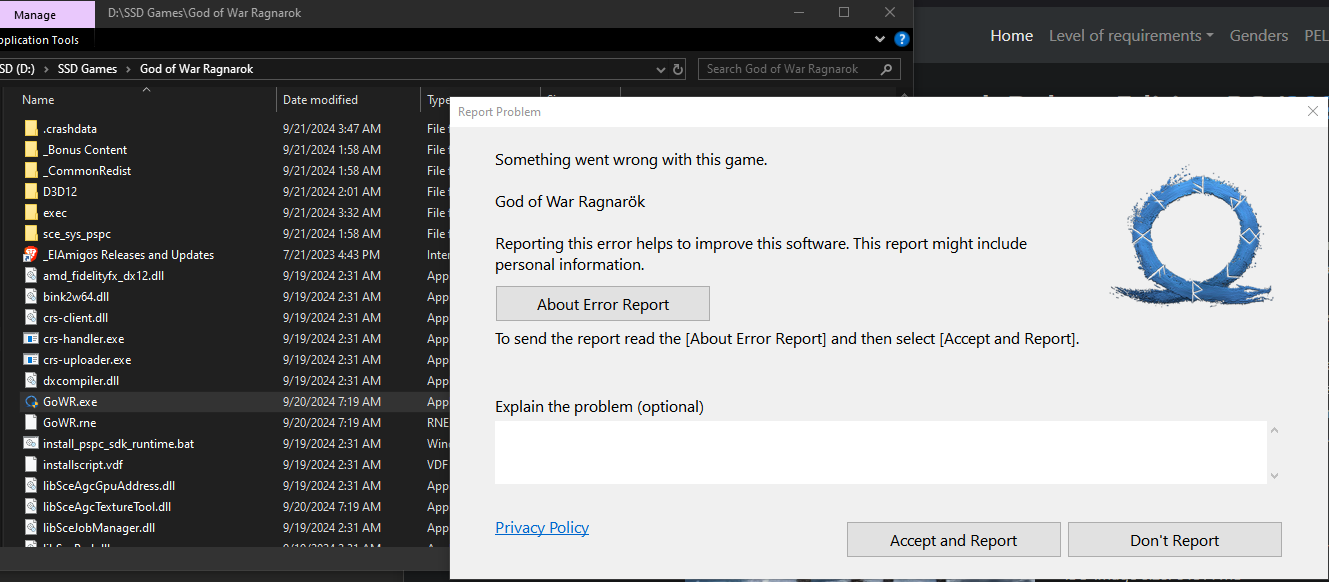Viewport: 1329px width, 582px height.
Task: Expand the breadcrumb arrow after SSD Games
Action: (x=128, y=70)
